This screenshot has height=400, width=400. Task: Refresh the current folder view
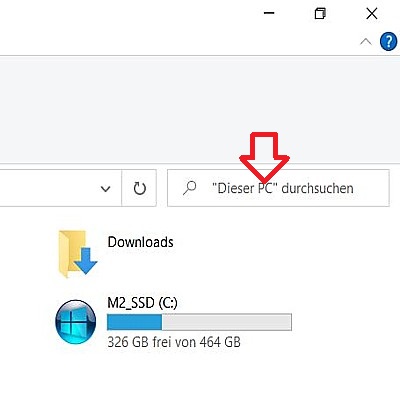click(x=139, y=188)
